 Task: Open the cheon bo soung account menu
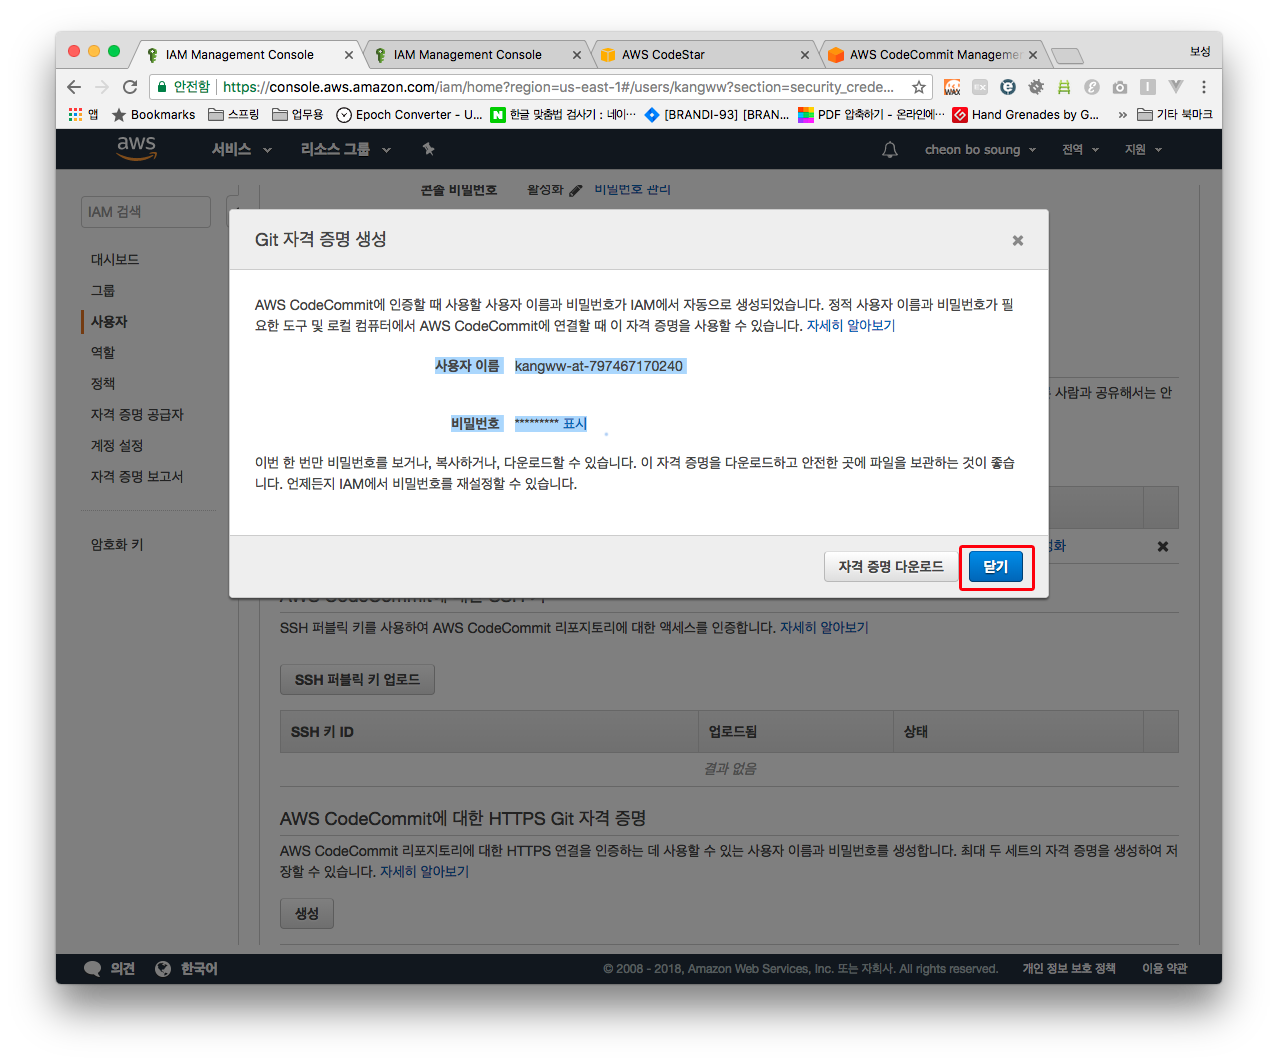point(980,149)
